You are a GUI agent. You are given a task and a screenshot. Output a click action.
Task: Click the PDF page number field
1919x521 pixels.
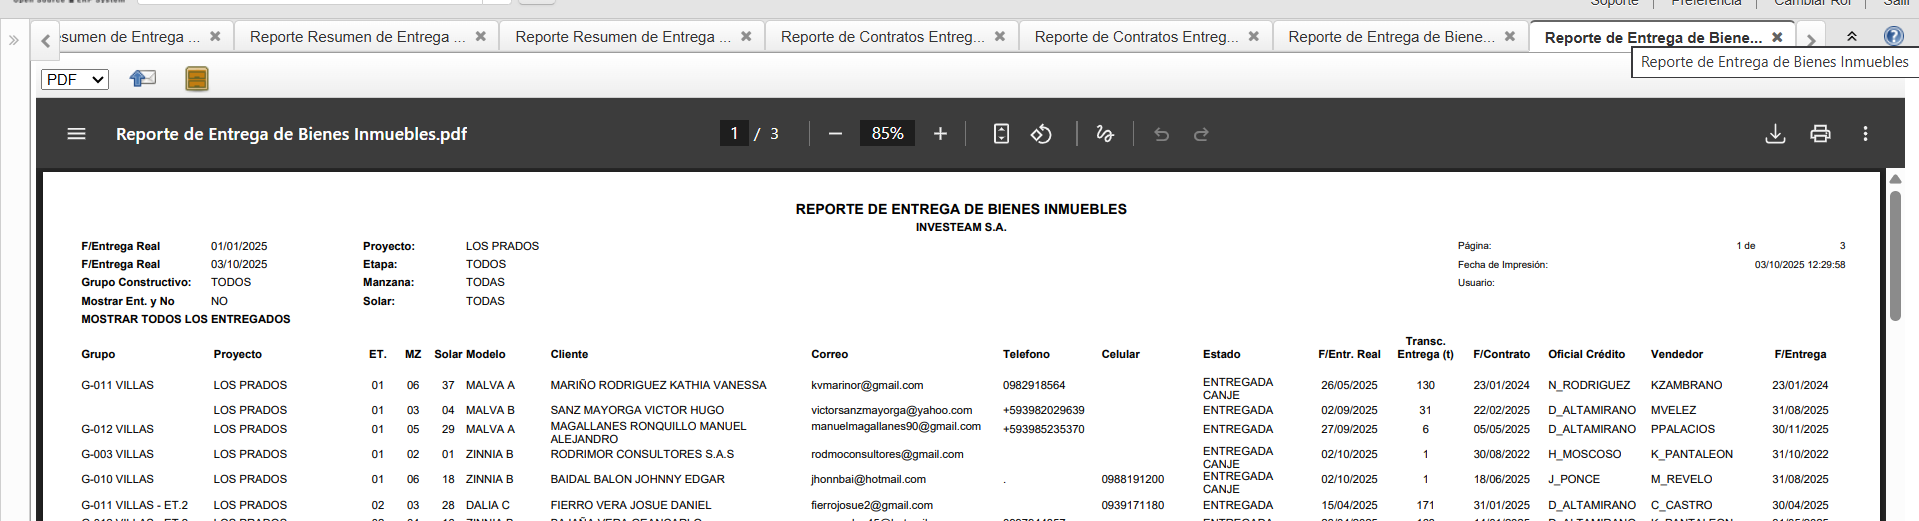734,134
